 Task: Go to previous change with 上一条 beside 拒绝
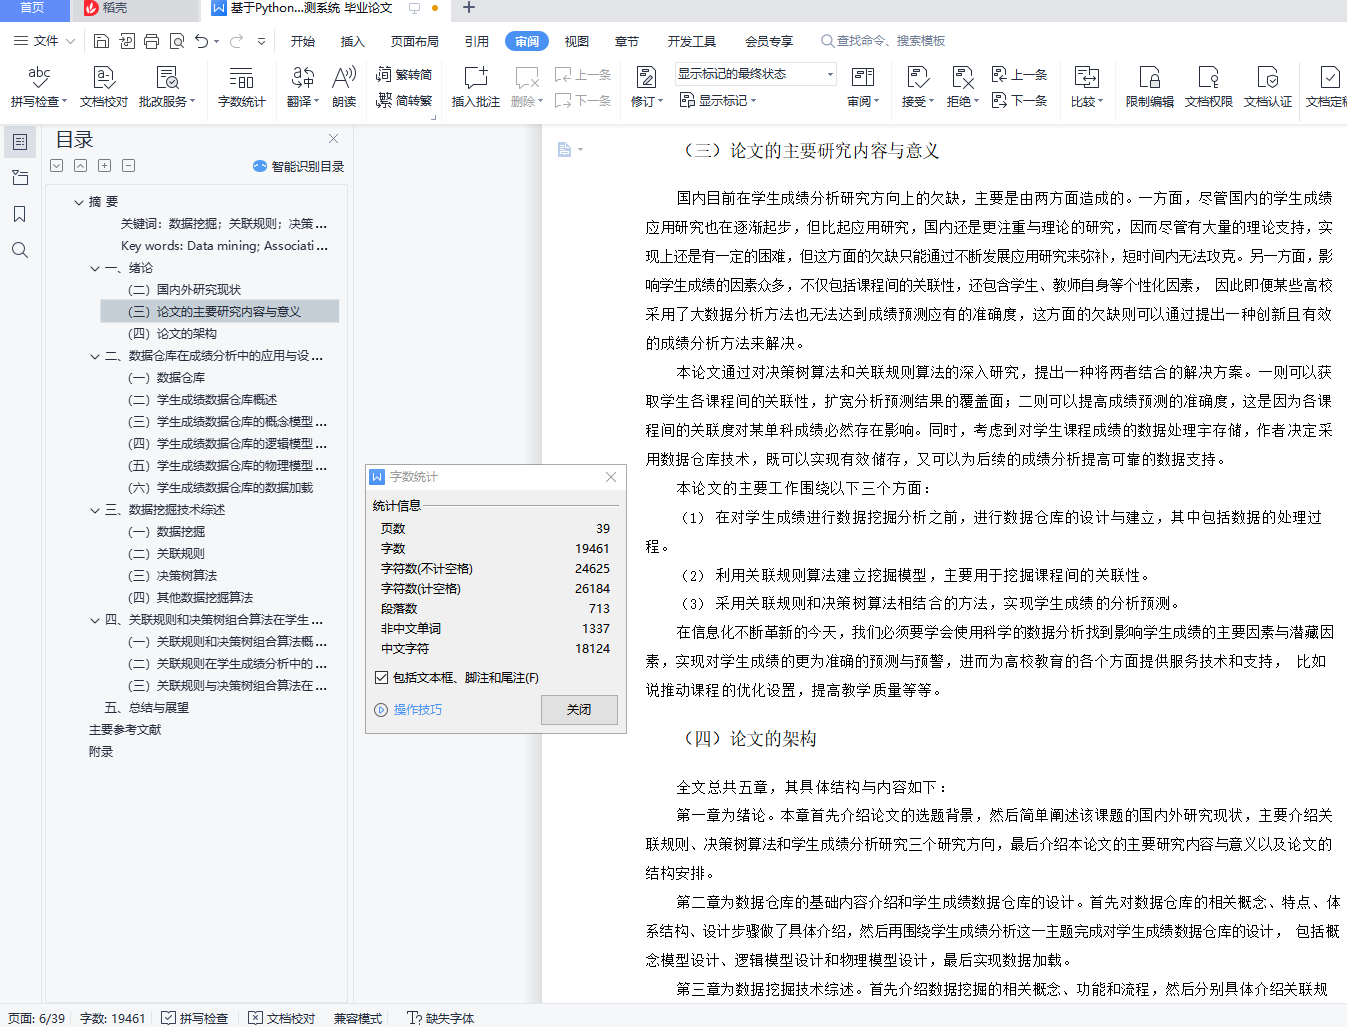1019,74
